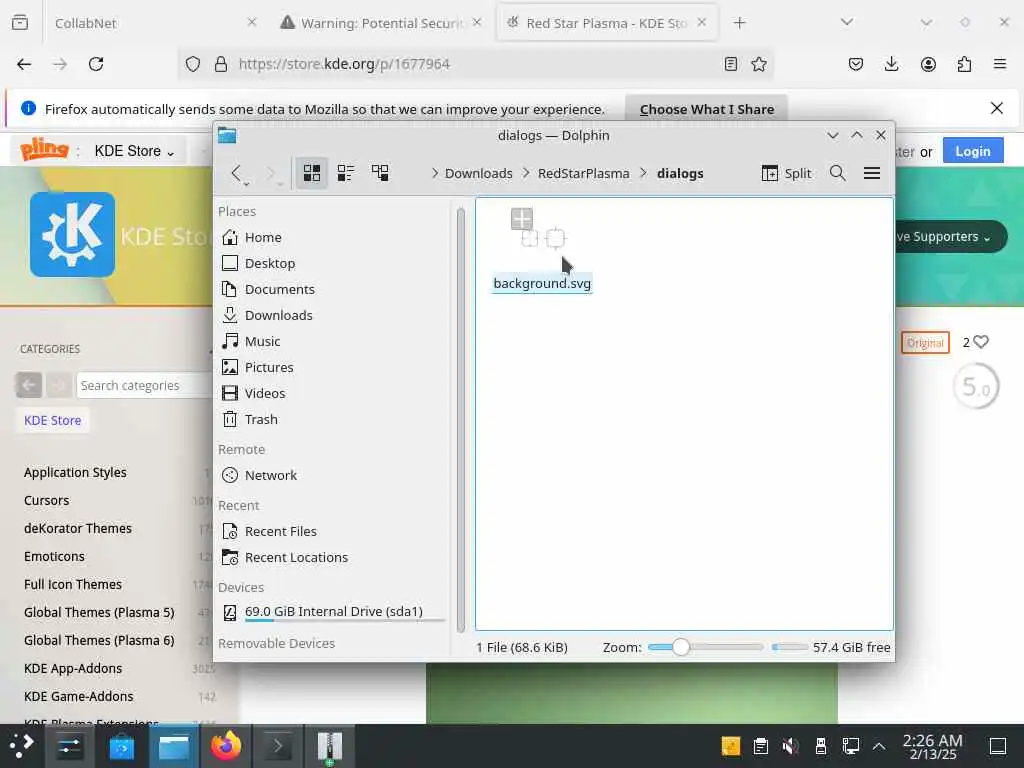
Task: Switch Dolphin to Icons view mode
Action: pyautogui.click(x=312, y=173)
